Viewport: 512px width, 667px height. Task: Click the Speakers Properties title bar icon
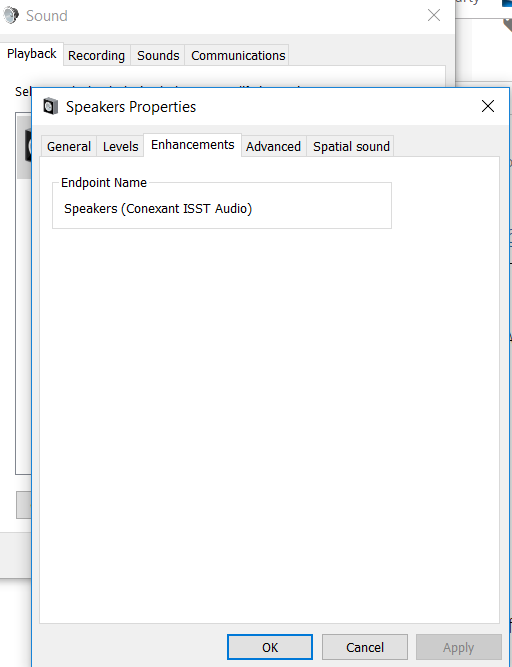pyautogui.click(x=51, y=106)
